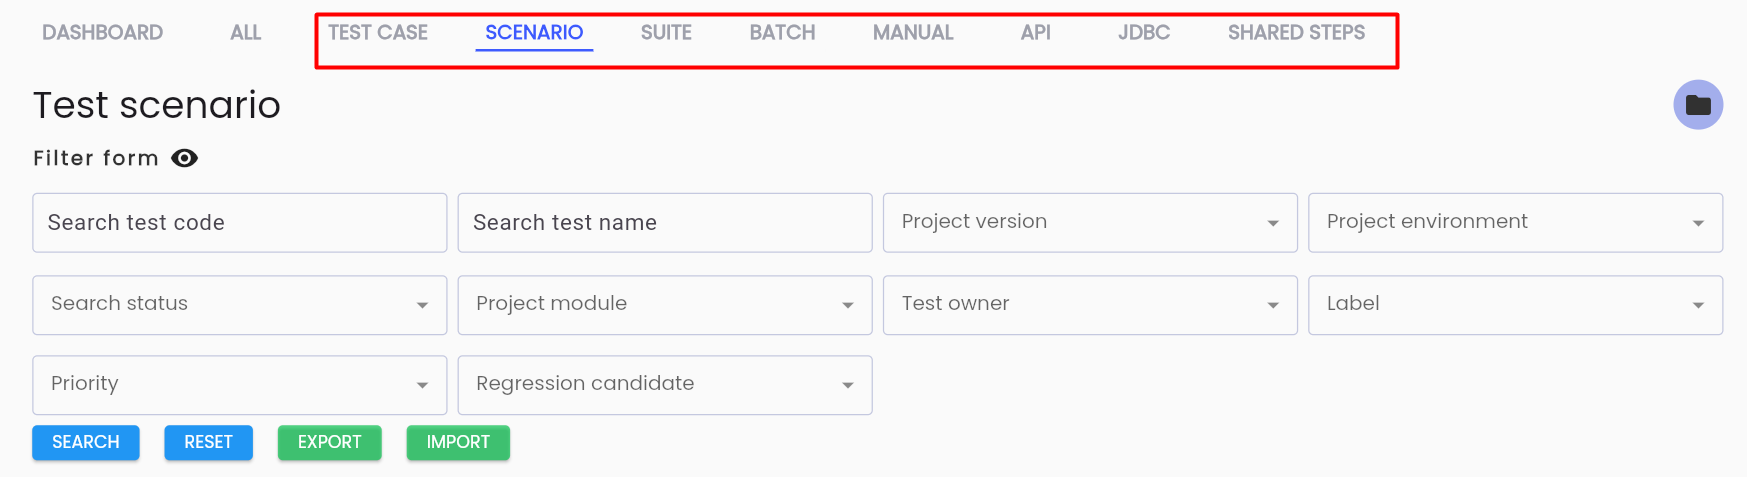This screenshot has height=477, width=1747.
Task: Click the folder icon button
Action: coord(1697,105)
